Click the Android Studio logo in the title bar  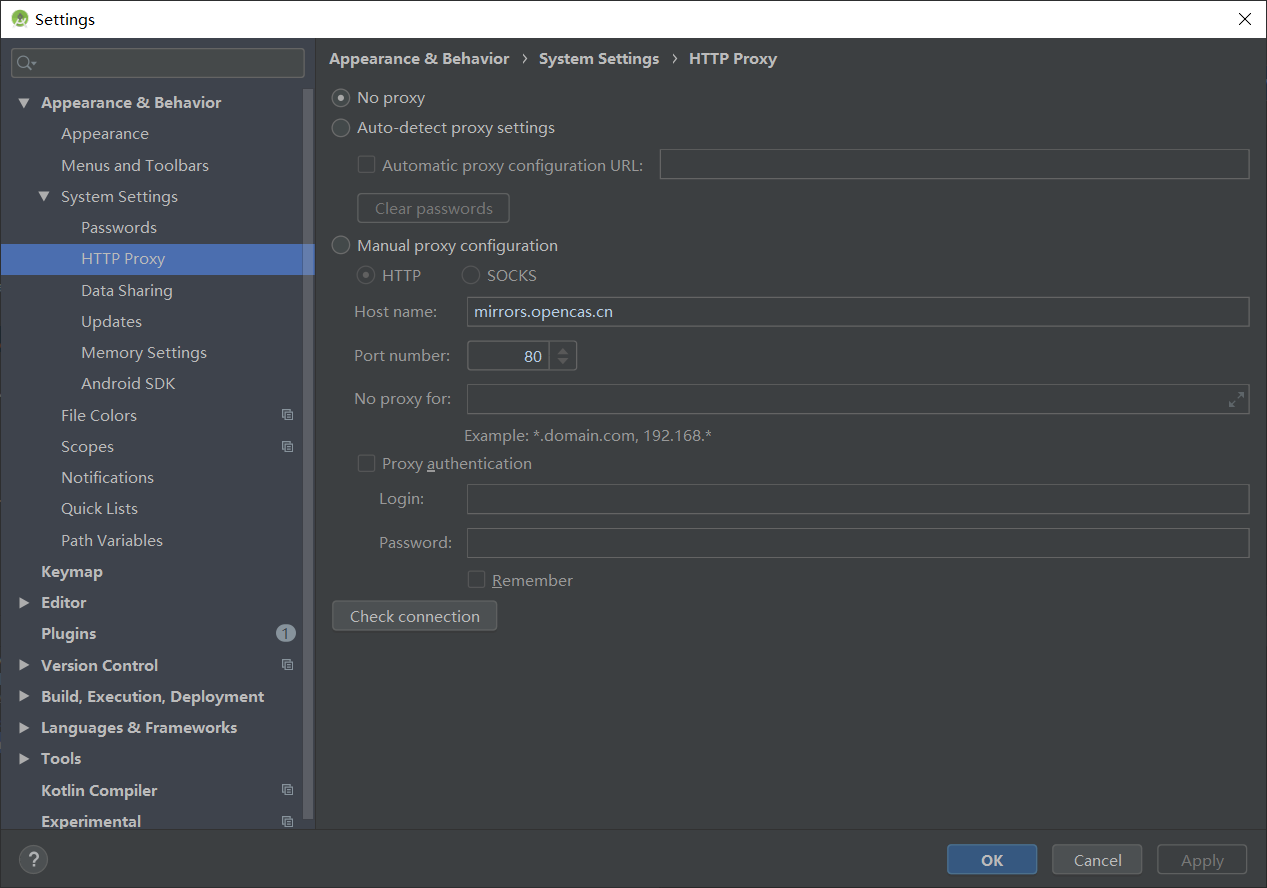18,18
